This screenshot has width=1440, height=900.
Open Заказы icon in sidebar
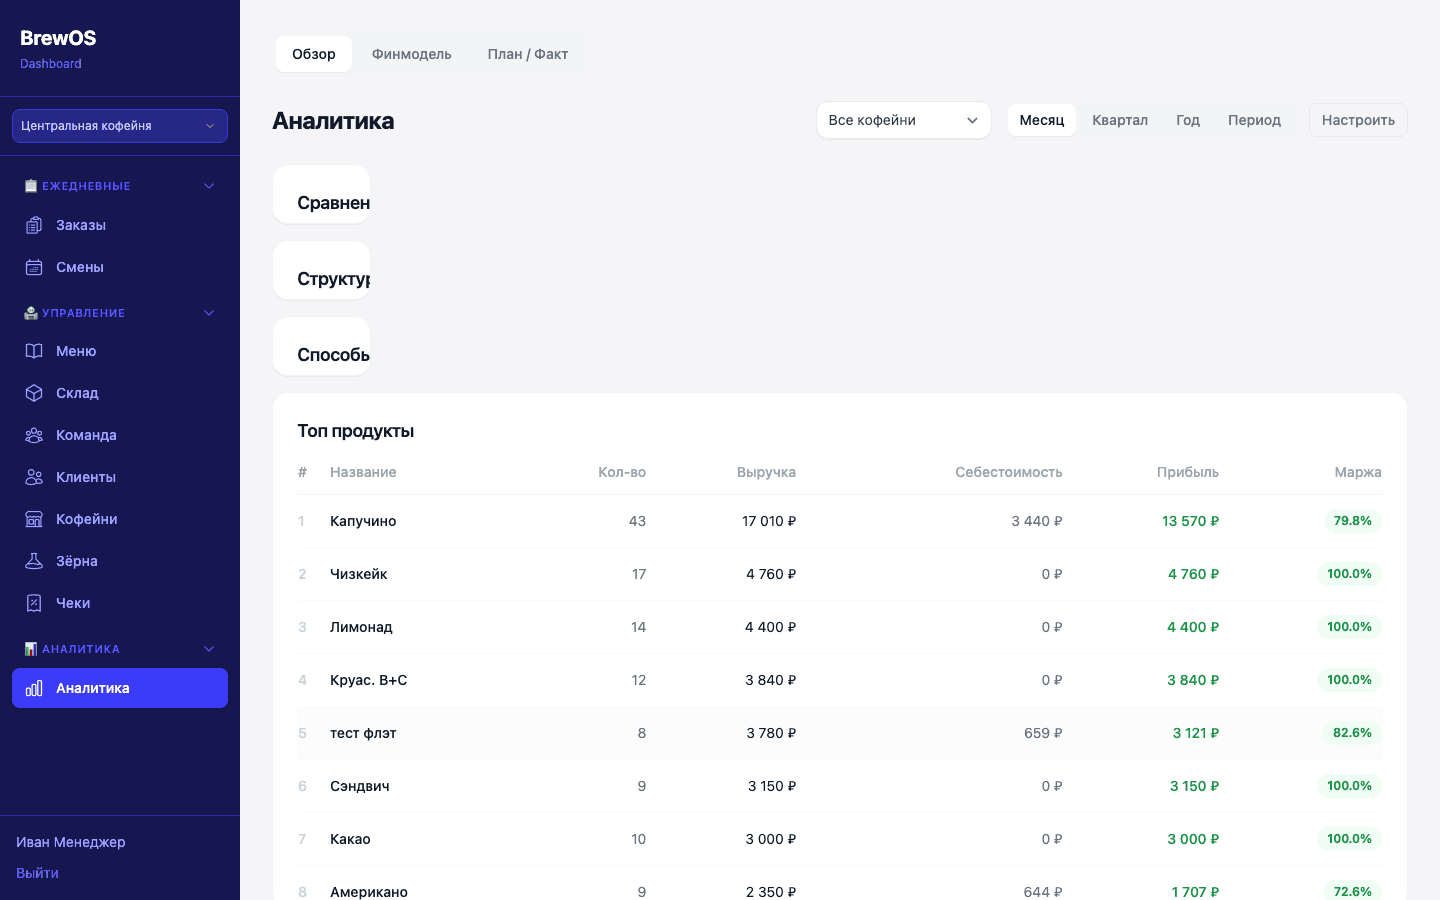pos(34,225)
